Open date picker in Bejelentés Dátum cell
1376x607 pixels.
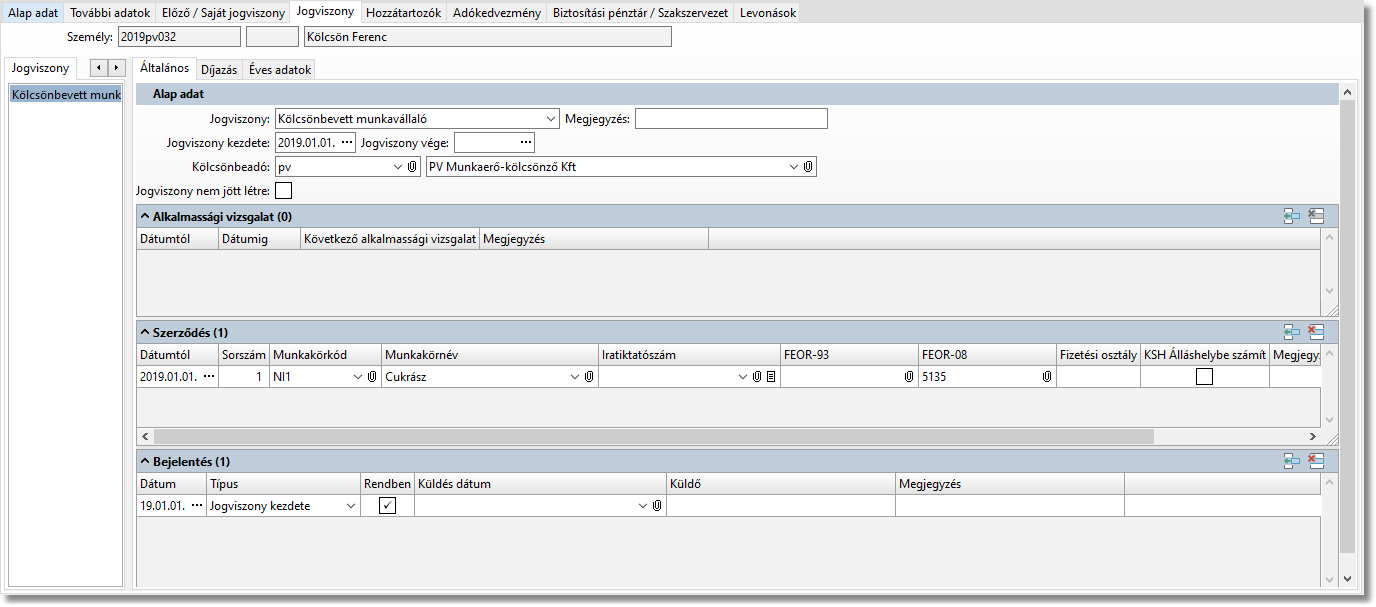pyautogui.click(x=197, y=506)
